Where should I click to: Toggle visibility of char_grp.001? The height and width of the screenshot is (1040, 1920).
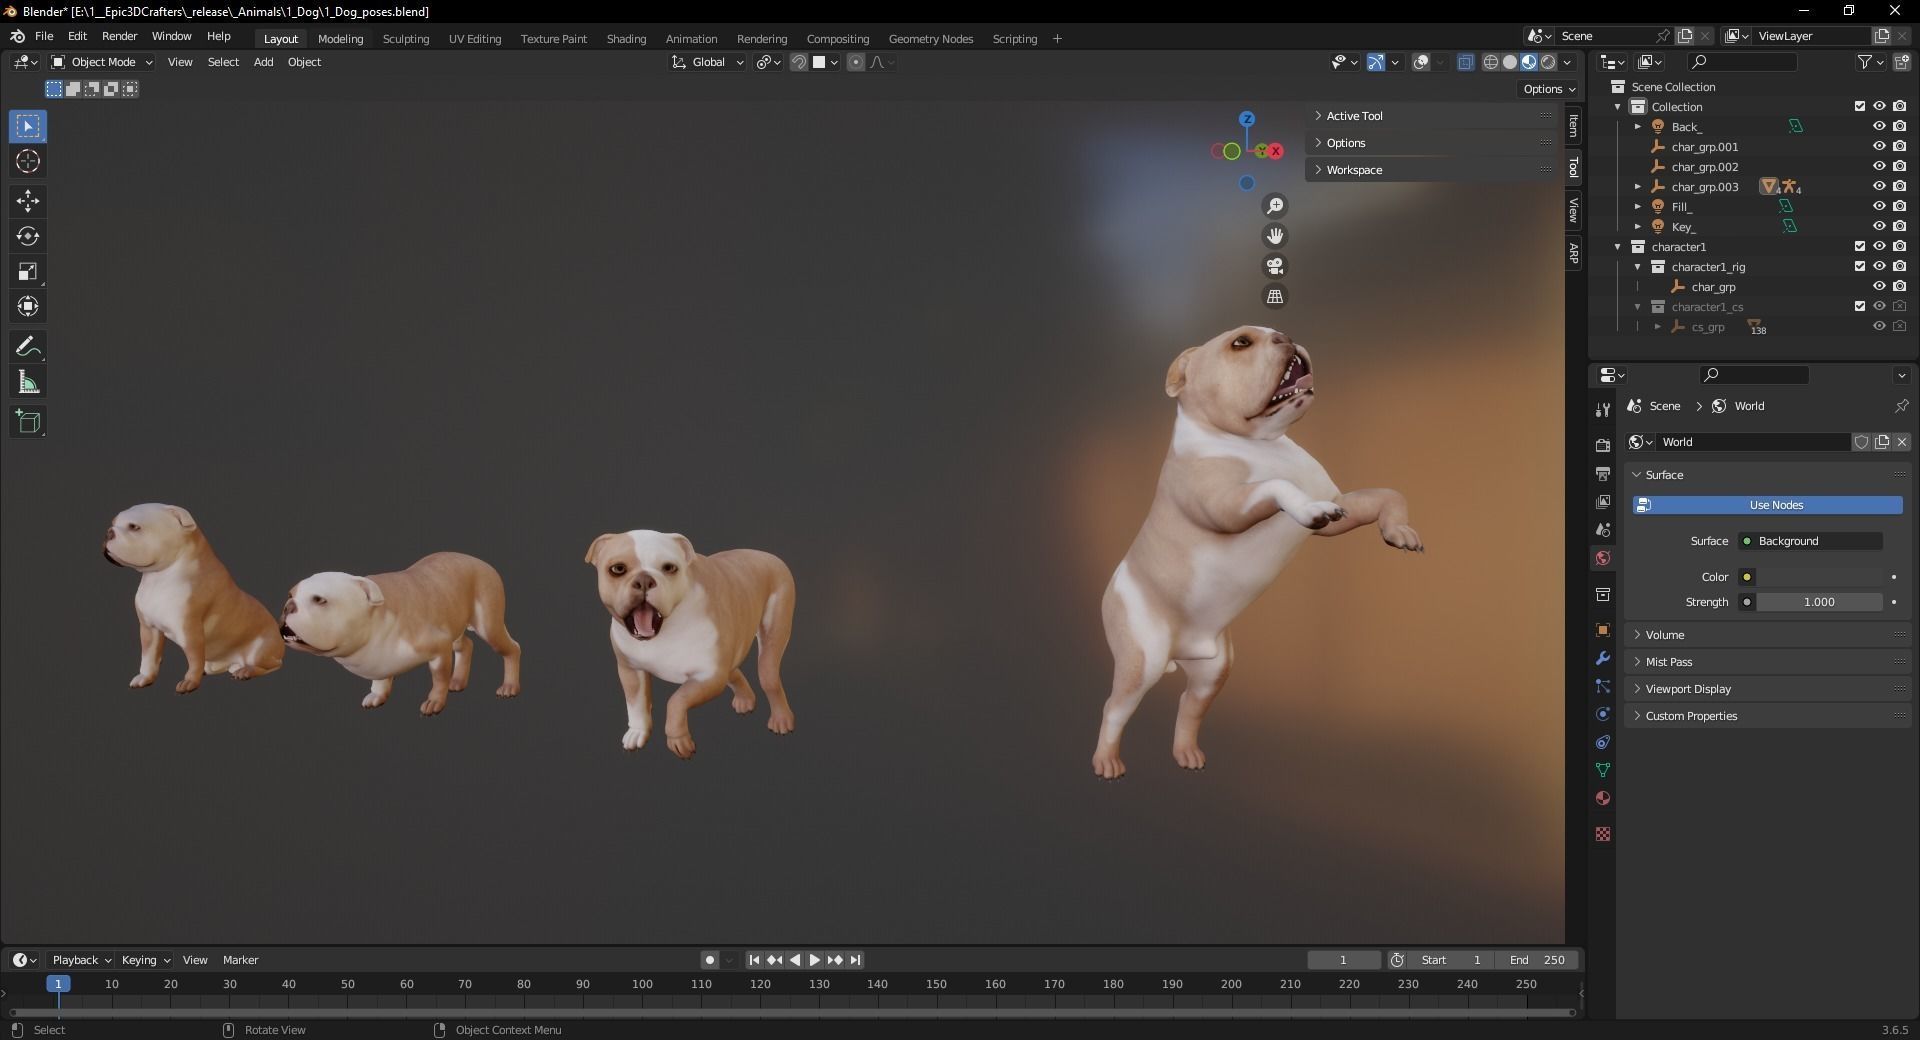(x=1879, y=146)
